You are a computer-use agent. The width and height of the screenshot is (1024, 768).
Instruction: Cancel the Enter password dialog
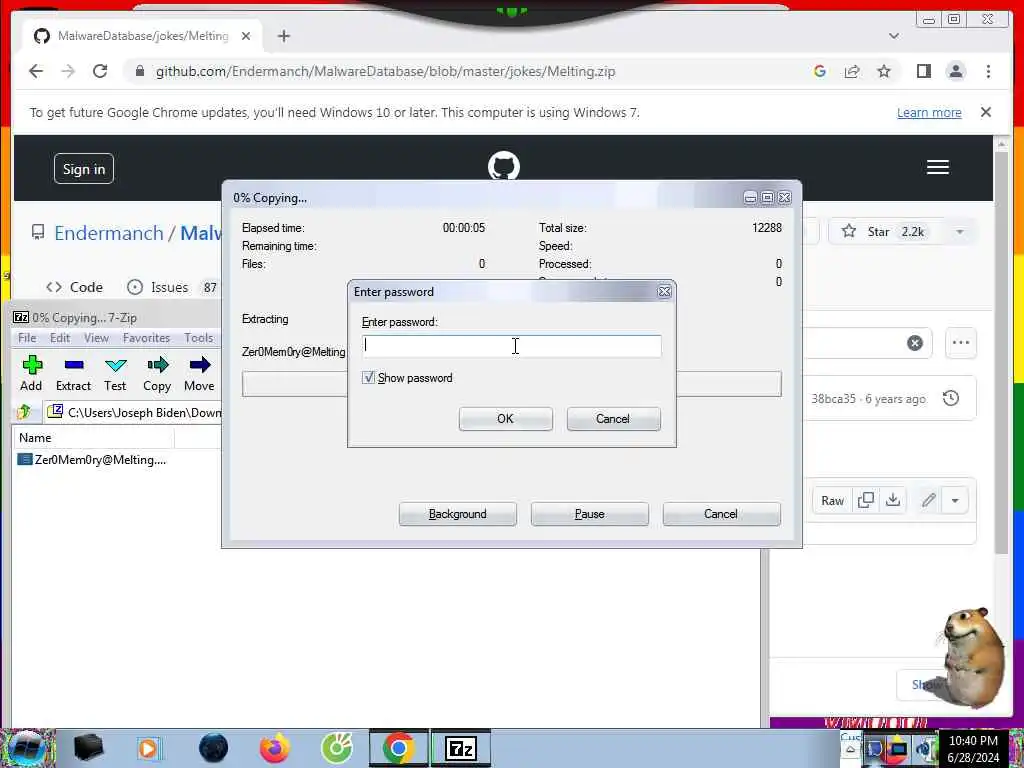tap(613, 419)
